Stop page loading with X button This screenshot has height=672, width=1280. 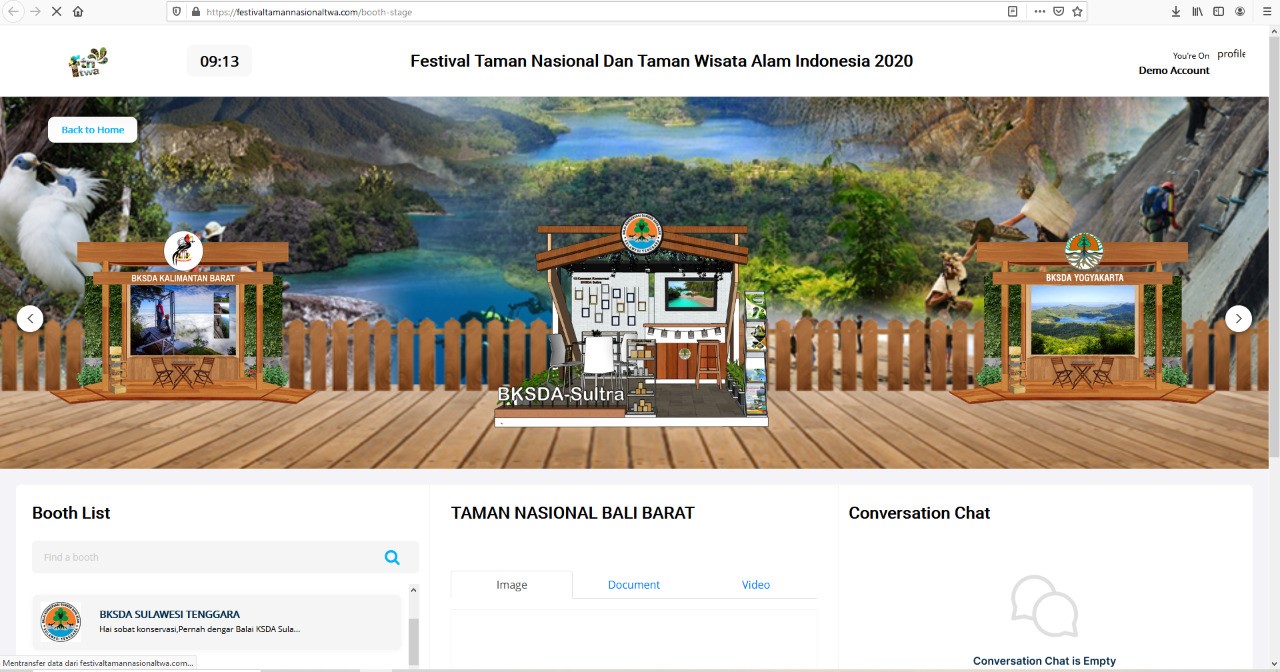(56, 12)
